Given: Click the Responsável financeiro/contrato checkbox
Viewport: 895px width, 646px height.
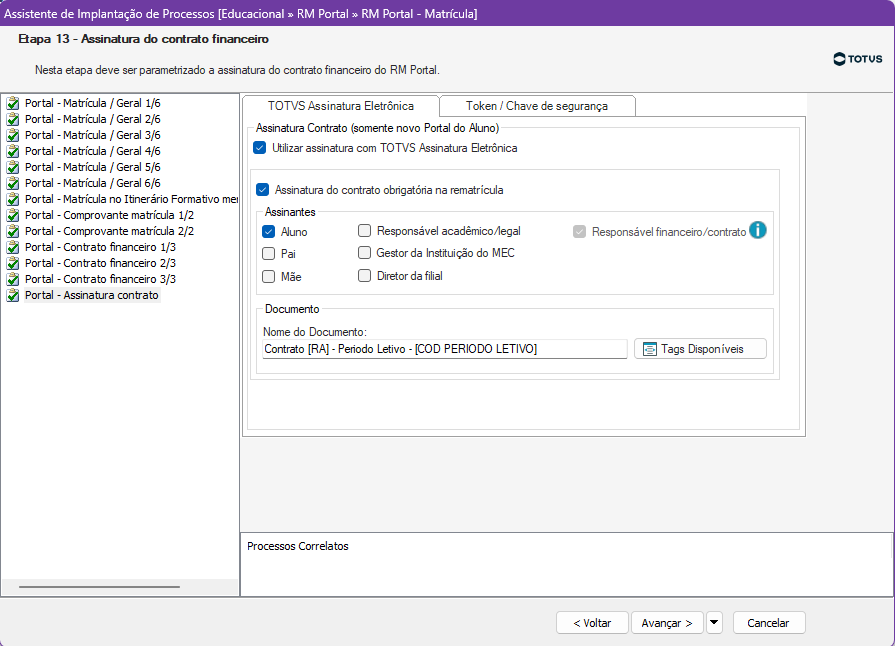Looking at the screenshot, I should click(x=579, y=232).
